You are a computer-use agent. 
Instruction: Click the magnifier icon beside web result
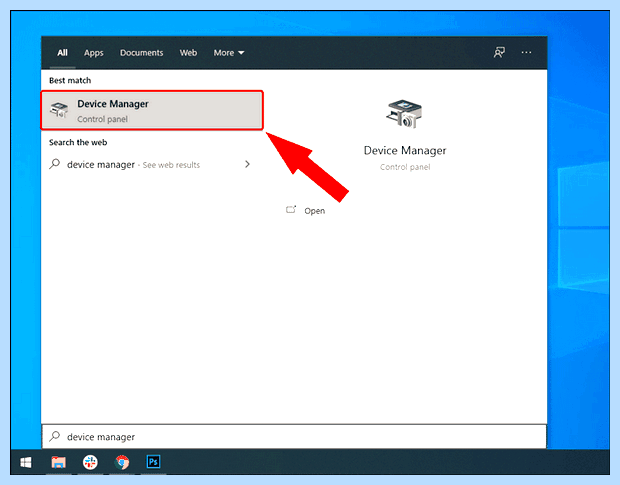[x=55, y=164]
